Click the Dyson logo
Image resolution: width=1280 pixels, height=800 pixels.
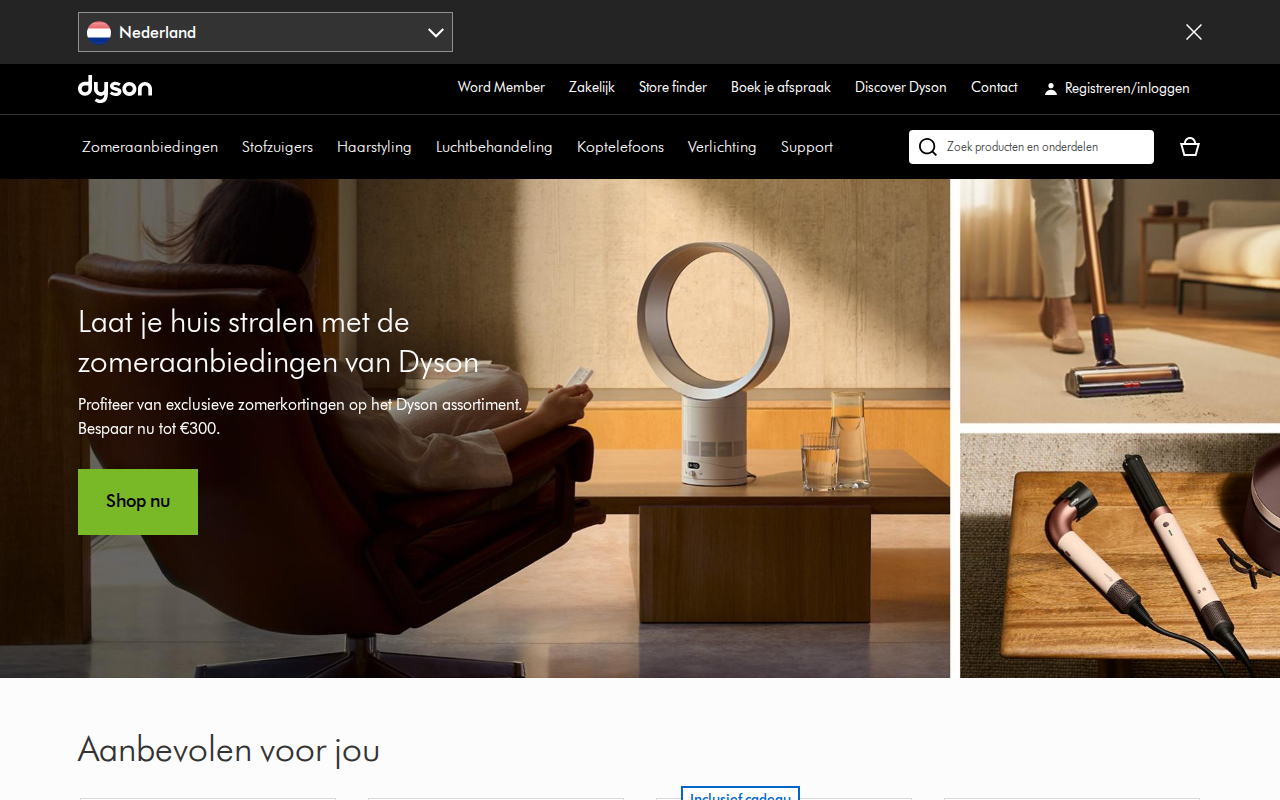(115, 89)
